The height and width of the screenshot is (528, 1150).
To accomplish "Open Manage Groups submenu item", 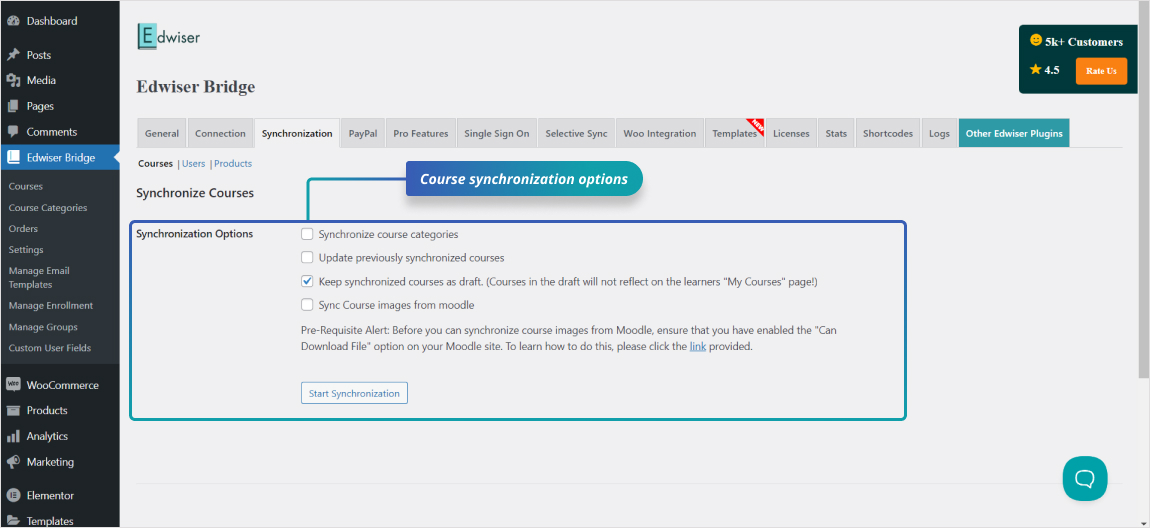I will 43,327.
